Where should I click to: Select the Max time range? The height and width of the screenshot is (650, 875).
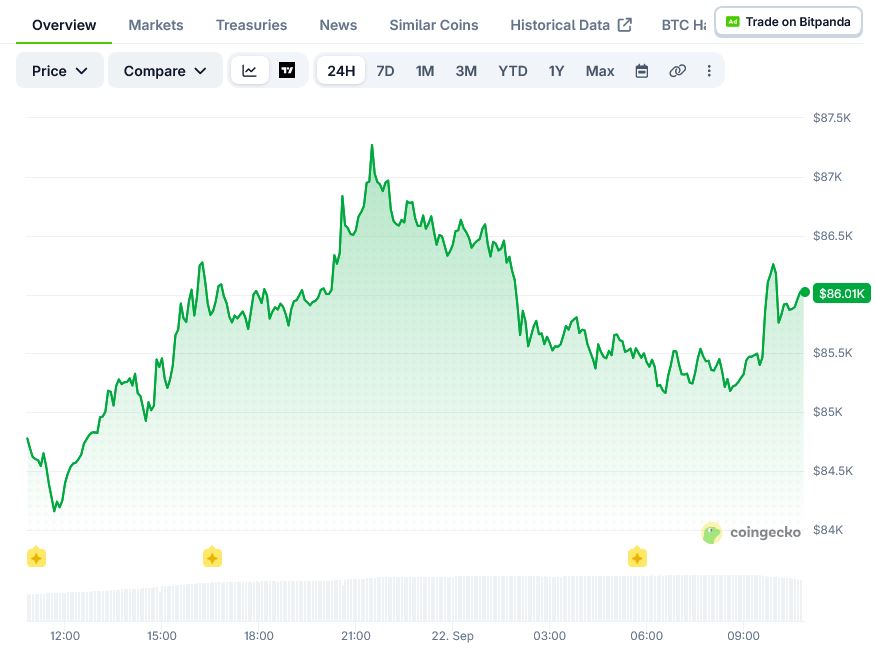[x=600, y=71]
